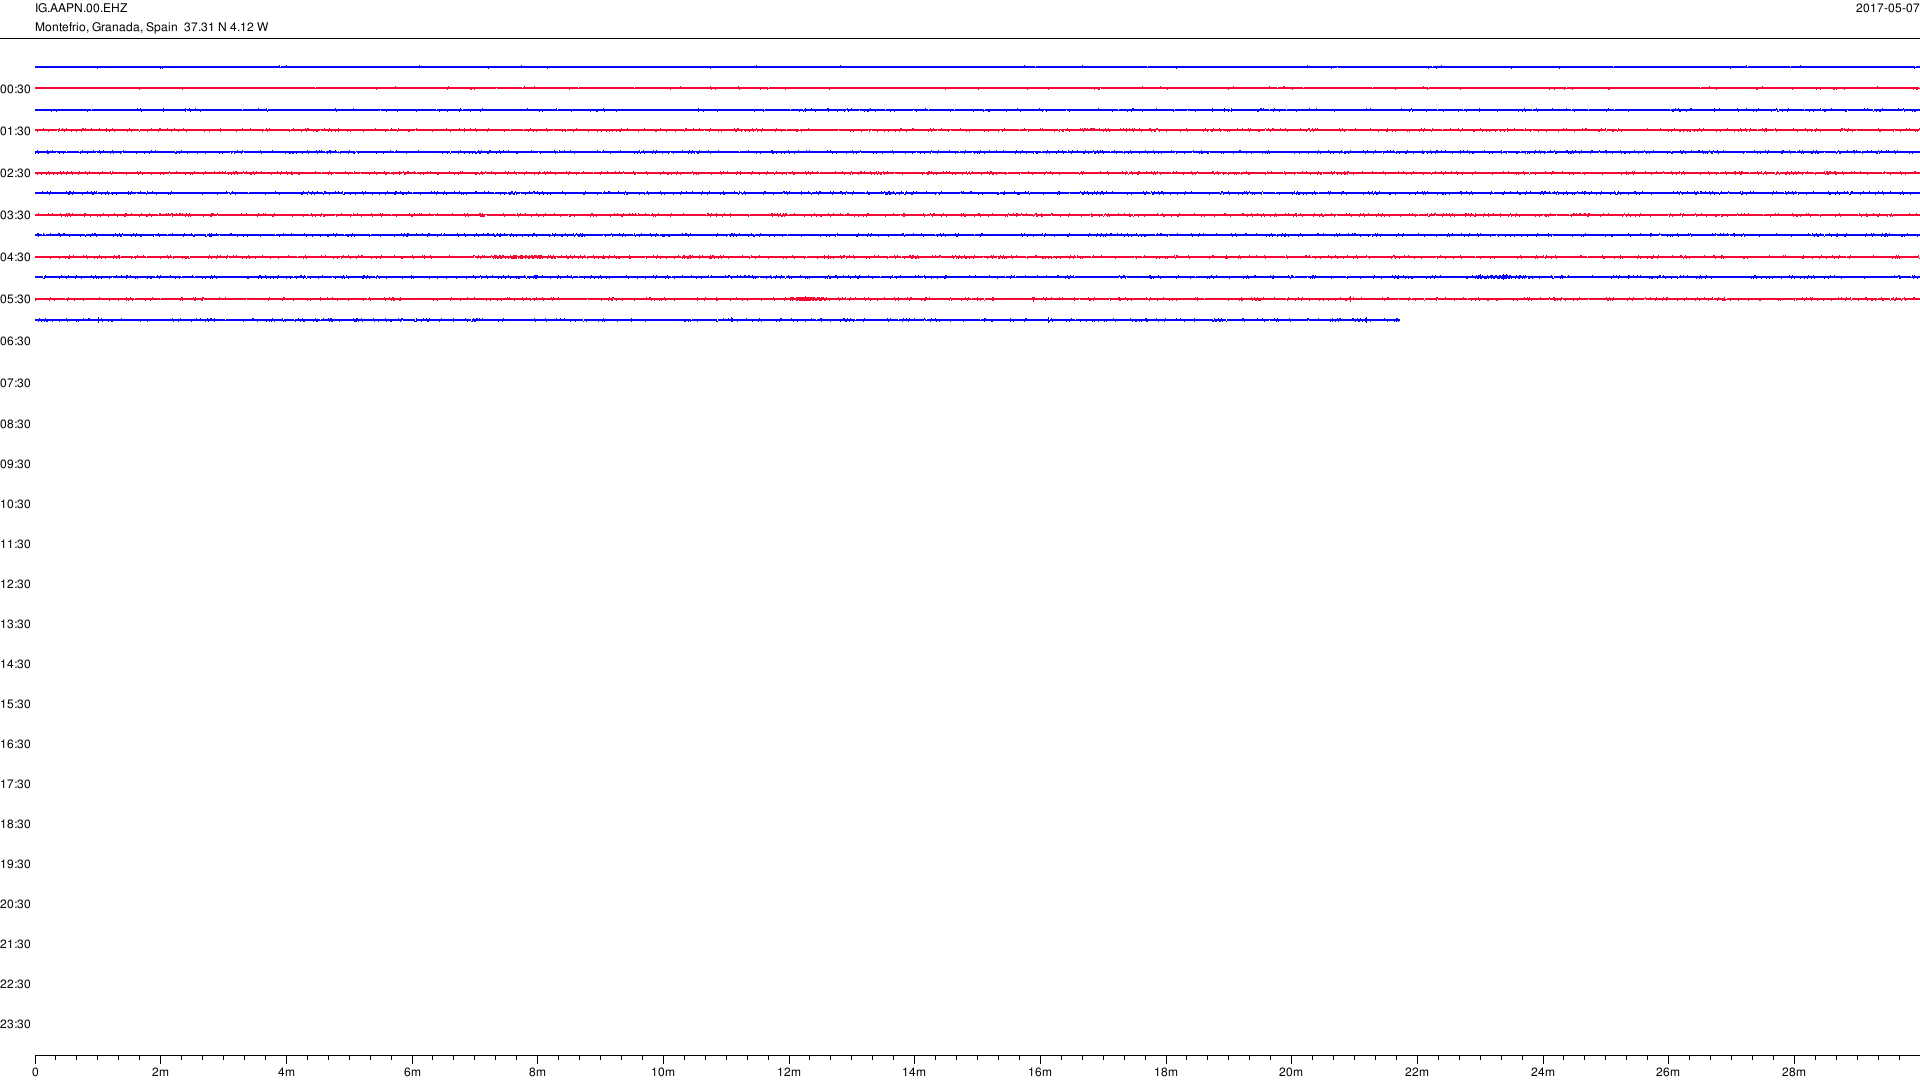The width and height of the screenshot is (1920, 1080).
Task: Click the red seismic trace at 00:30
Action: (x=977, y=88)
